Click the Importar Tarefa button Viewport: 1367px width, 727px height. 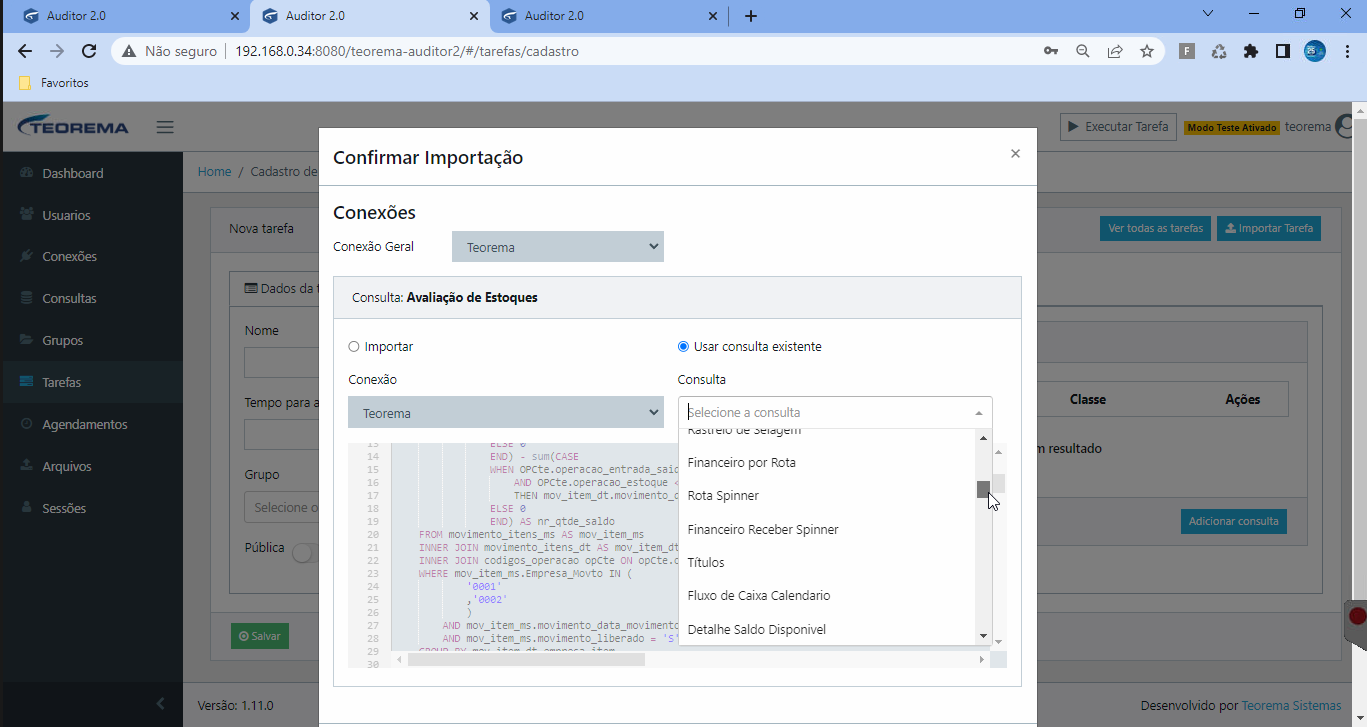tap(1269, 228)
